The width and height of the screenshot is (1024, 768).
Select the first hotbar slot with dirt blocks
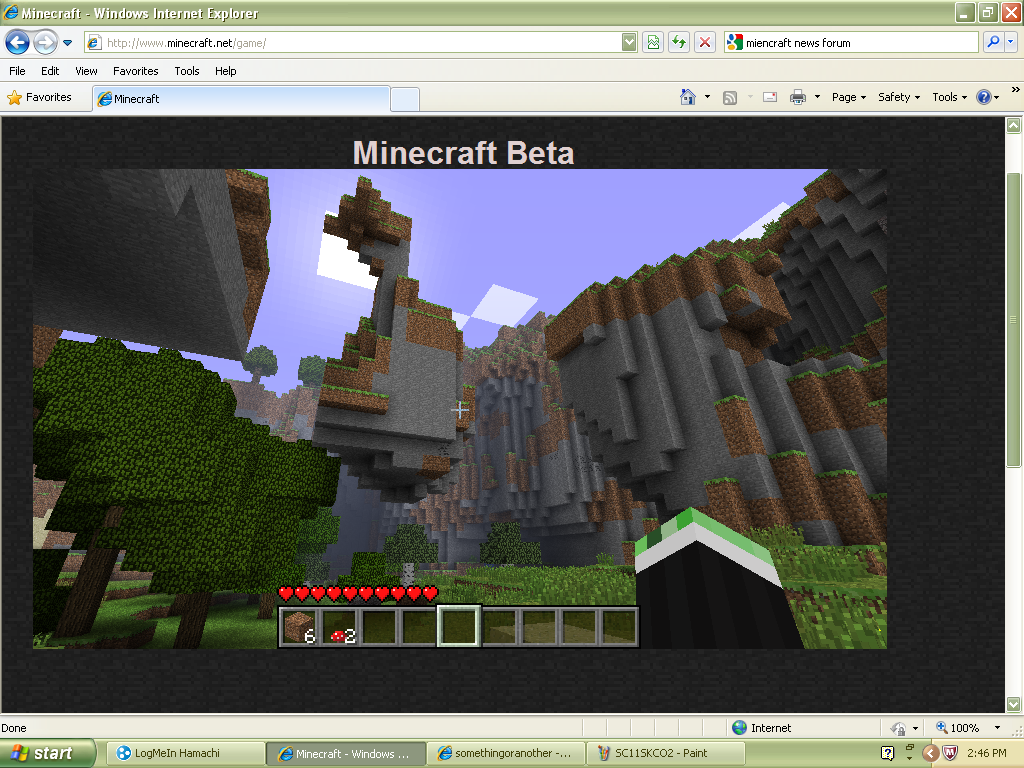point(300,626)
